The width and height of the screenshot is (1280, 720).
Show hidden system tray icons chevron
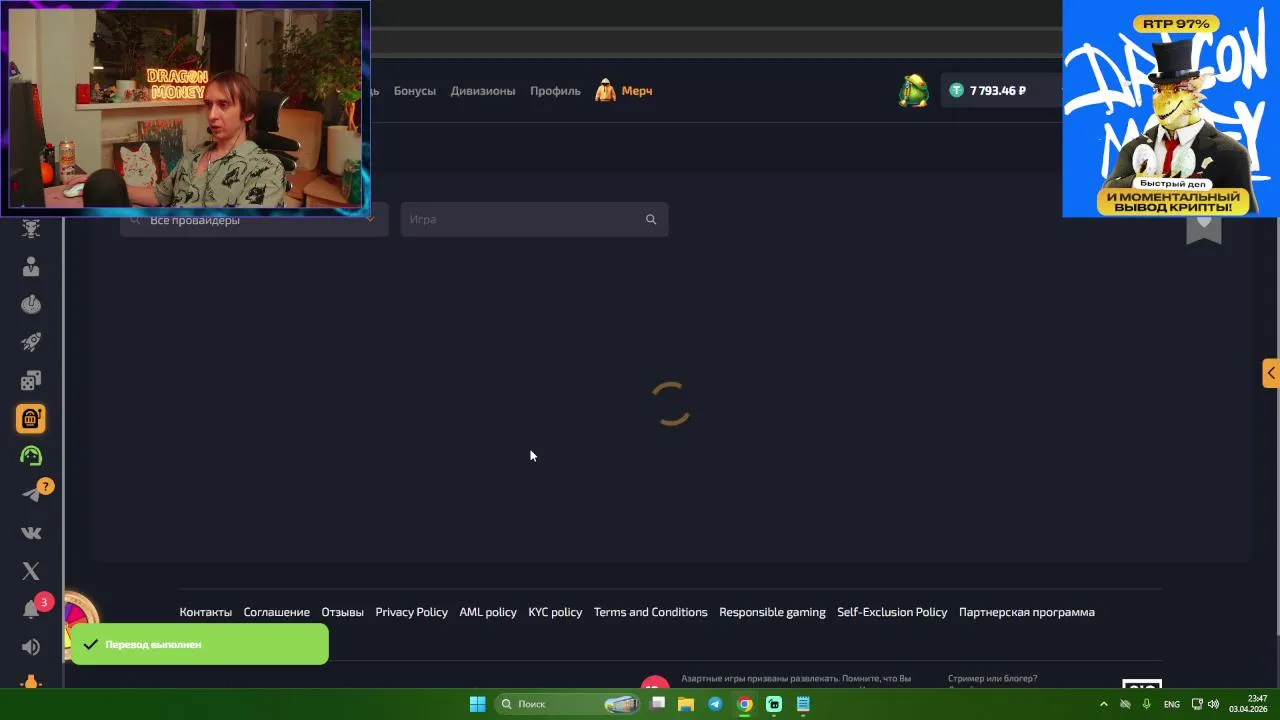coord(1104,704)
